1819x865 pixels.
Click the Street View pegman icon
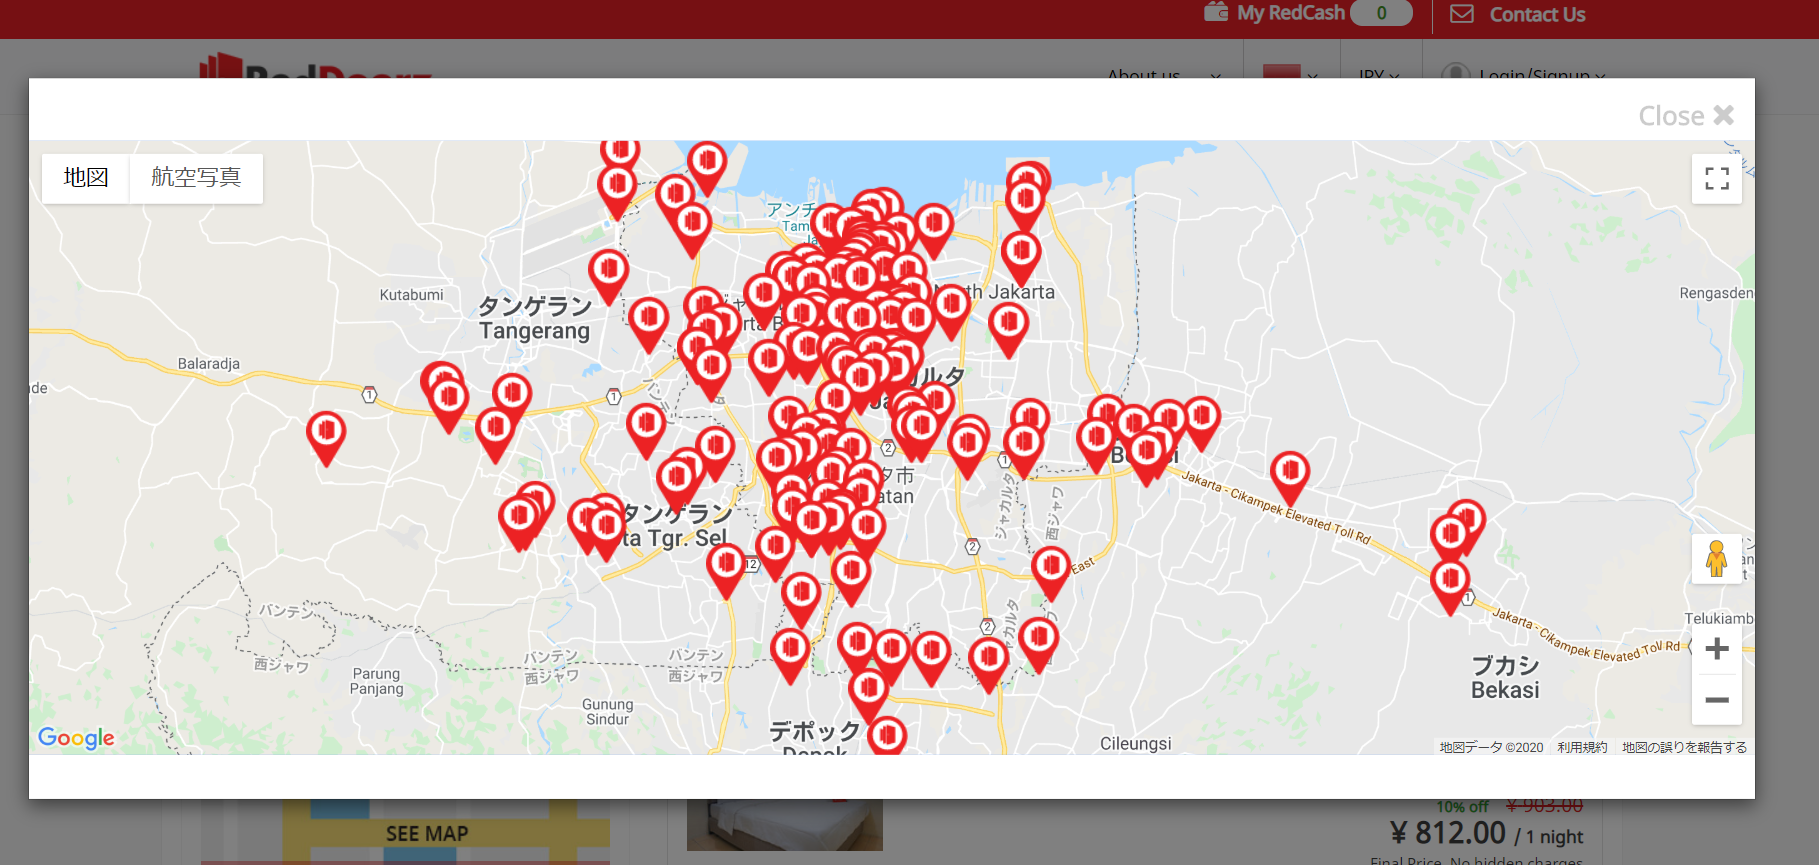coord(1717,558)
